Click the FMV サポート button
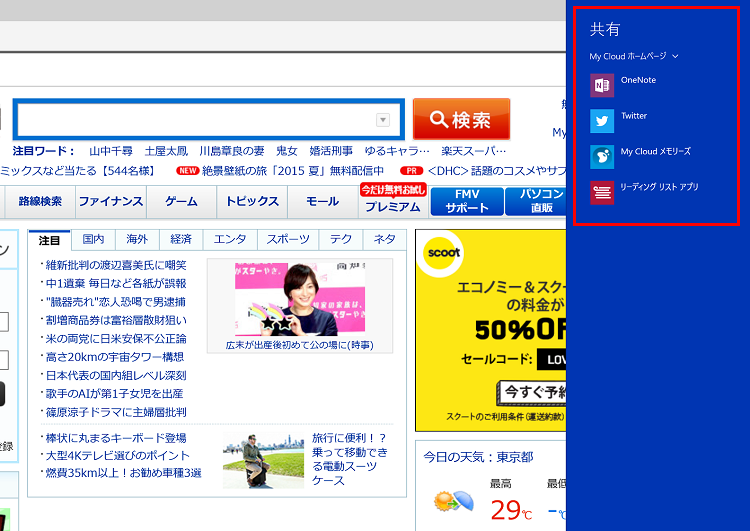750x531 pixels. click(x=467, y=201)
